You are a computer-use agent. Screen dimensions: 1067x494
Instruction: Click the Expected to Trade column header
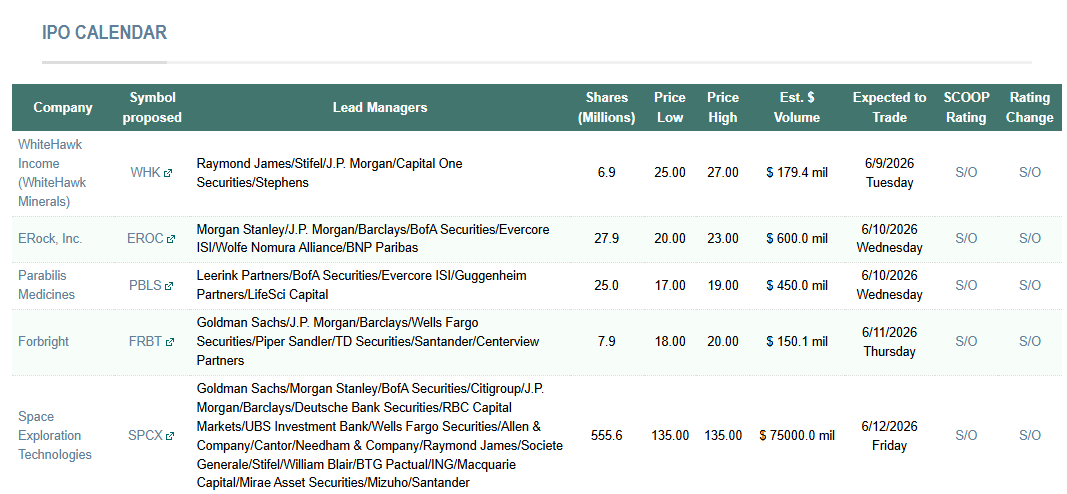click(x=889, y=108)
